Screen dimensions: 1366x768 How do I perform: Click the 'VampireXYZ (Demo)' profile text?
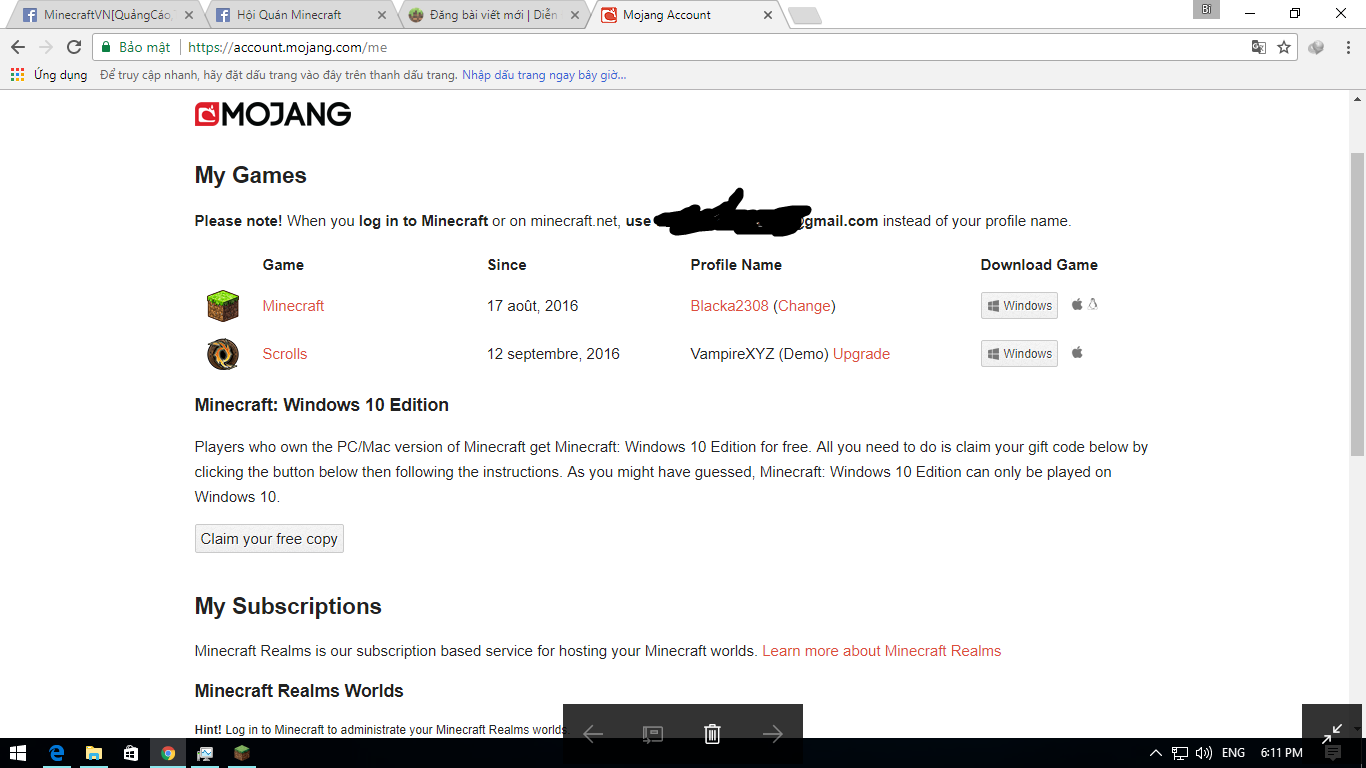(760, 354)
